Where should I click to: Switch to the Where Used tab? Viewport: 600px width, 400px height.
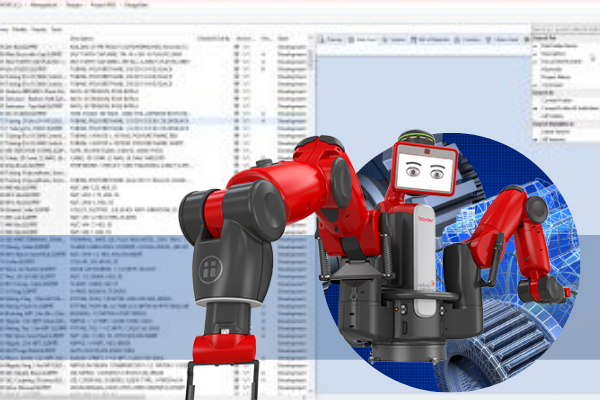click(502, 39)
